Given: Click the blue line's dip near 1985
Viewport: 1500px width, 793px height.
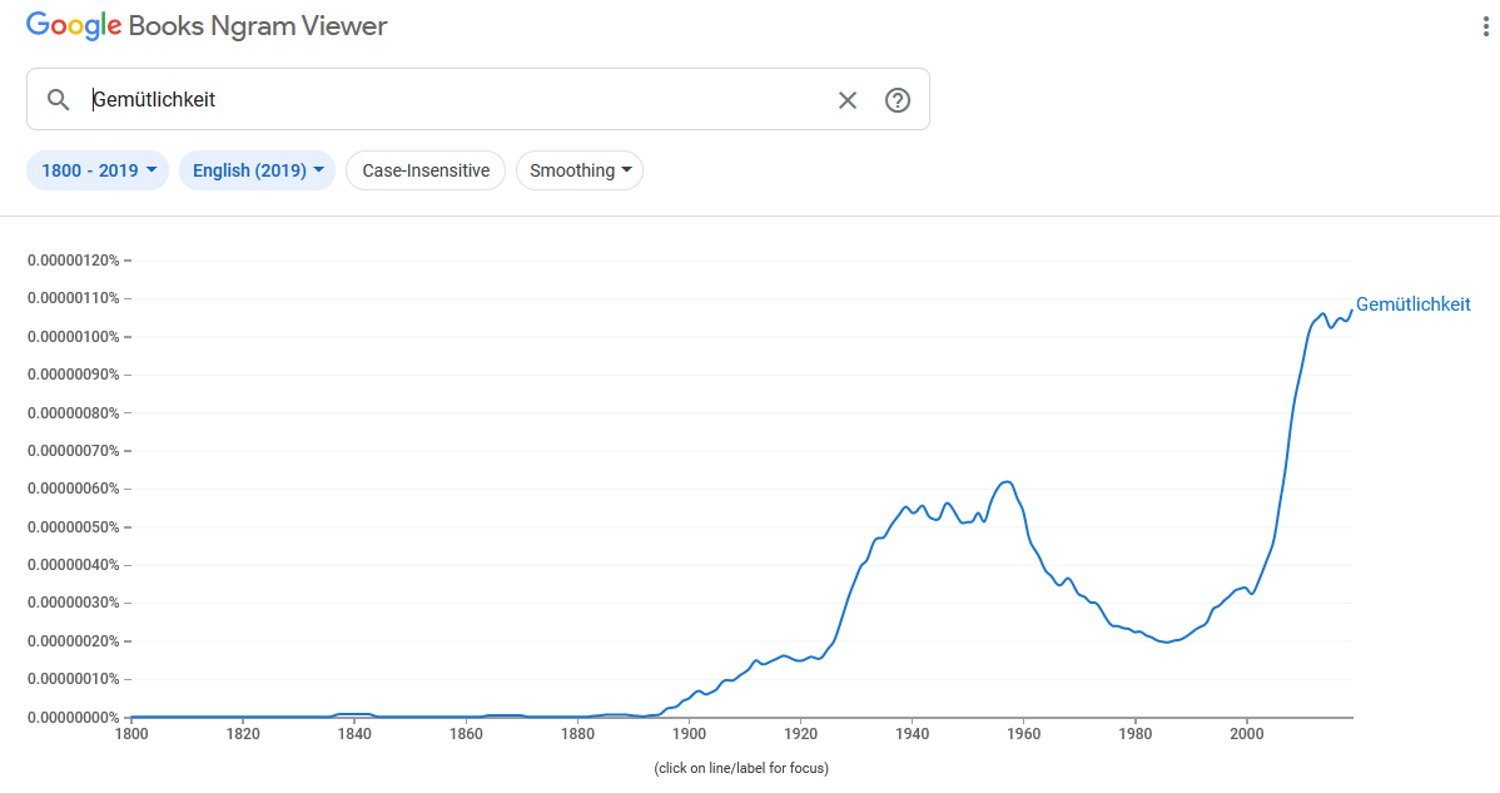Looking at the screenshot, I should click(1165, 642).
